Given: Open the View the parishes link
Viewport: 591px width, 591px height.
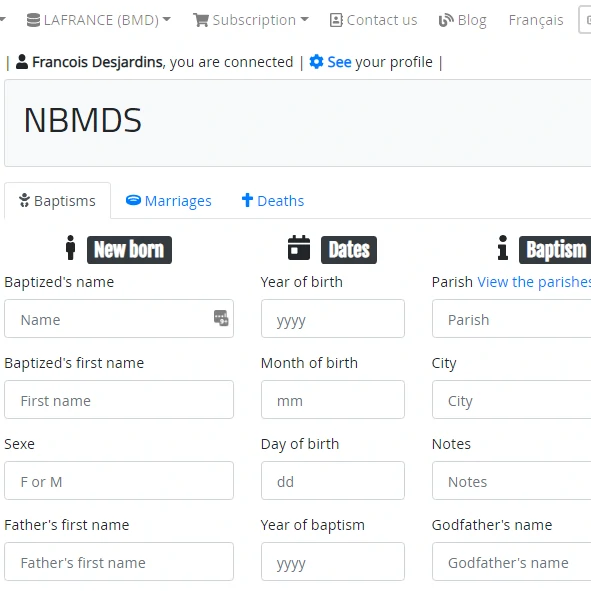Looking at the screenshot, I should click(x=534, y=282).
